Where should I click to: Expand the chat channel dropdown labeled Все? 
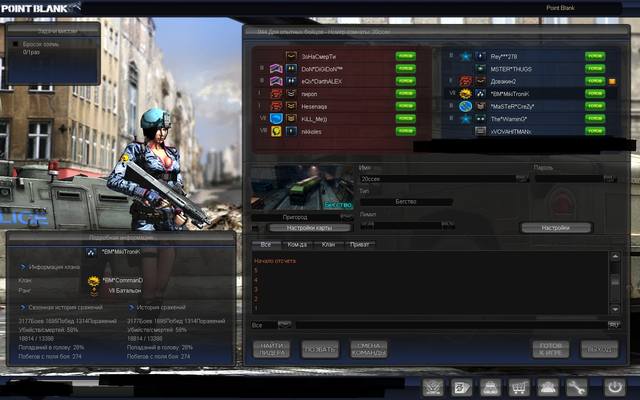tap(285, 325)
